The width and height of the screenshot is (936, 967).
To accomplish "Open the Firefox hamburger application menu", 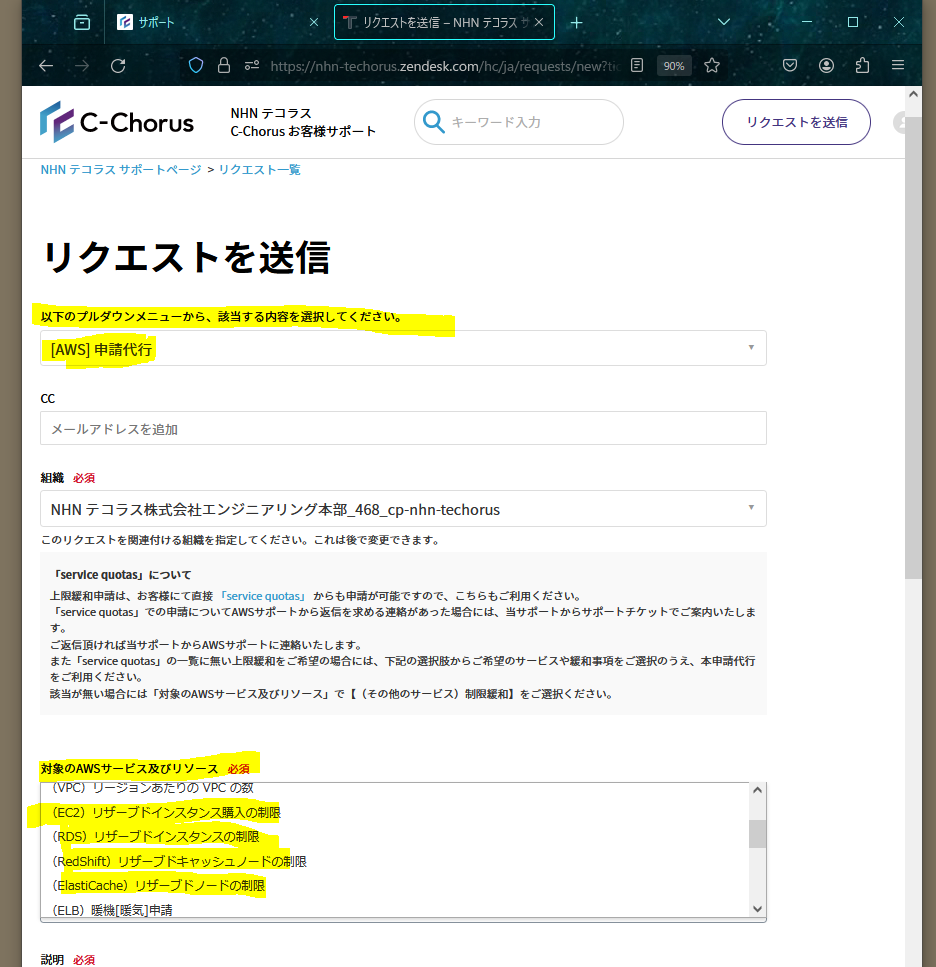I will pos(898,65).
